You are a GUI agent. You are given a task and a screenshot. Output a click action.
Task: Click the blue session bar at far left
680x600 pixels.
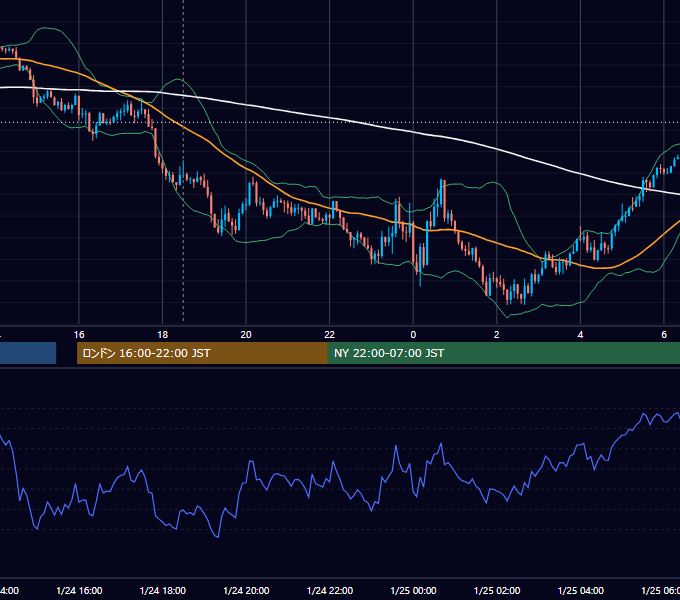tap(28, 353)
